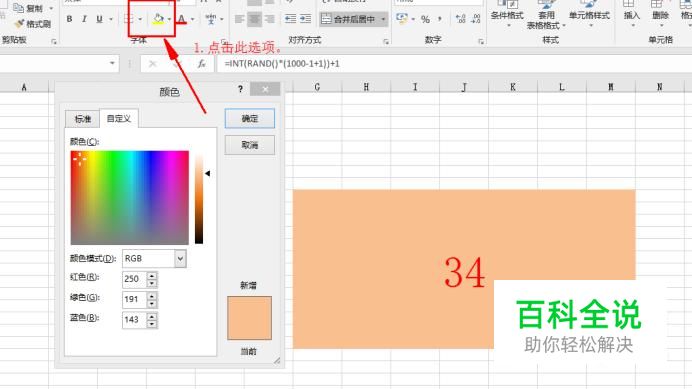Click the 红色(R) value field showing 250
The image size is (692, 389).
134,279
